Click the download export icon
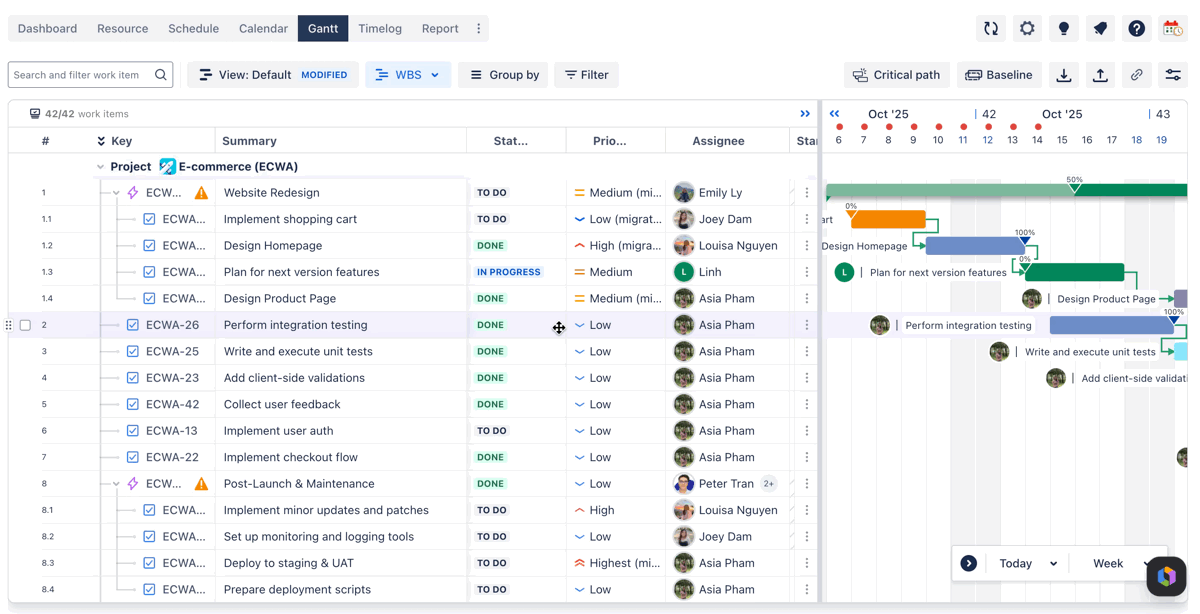 [1064, 75]
